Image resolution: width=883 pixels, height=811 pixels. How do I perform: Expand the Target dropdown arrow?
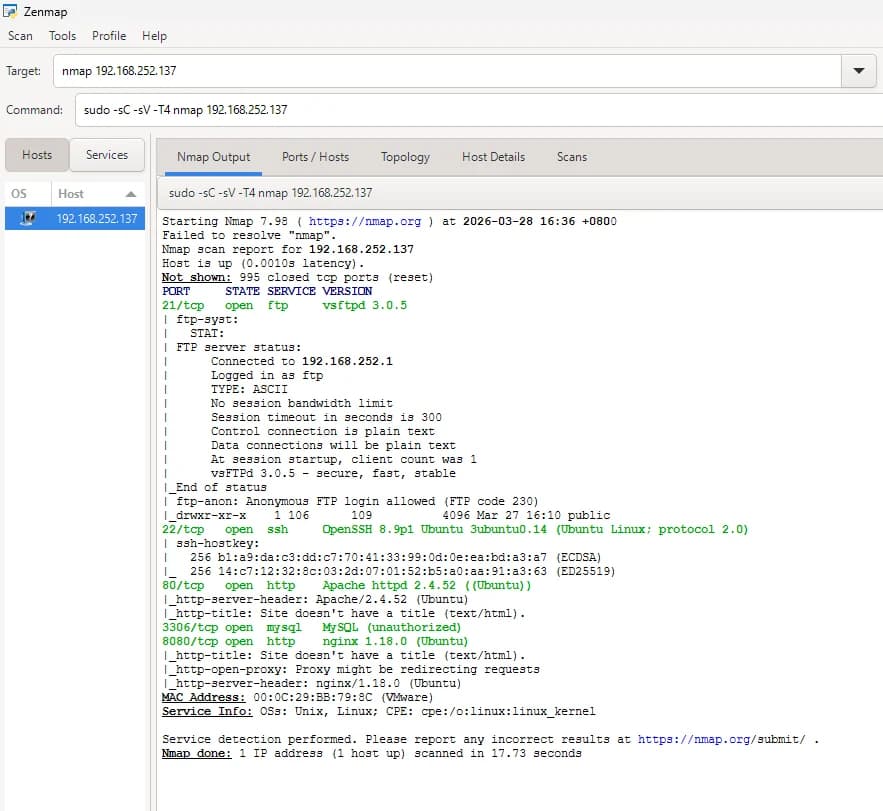click(x=858, y=71)
